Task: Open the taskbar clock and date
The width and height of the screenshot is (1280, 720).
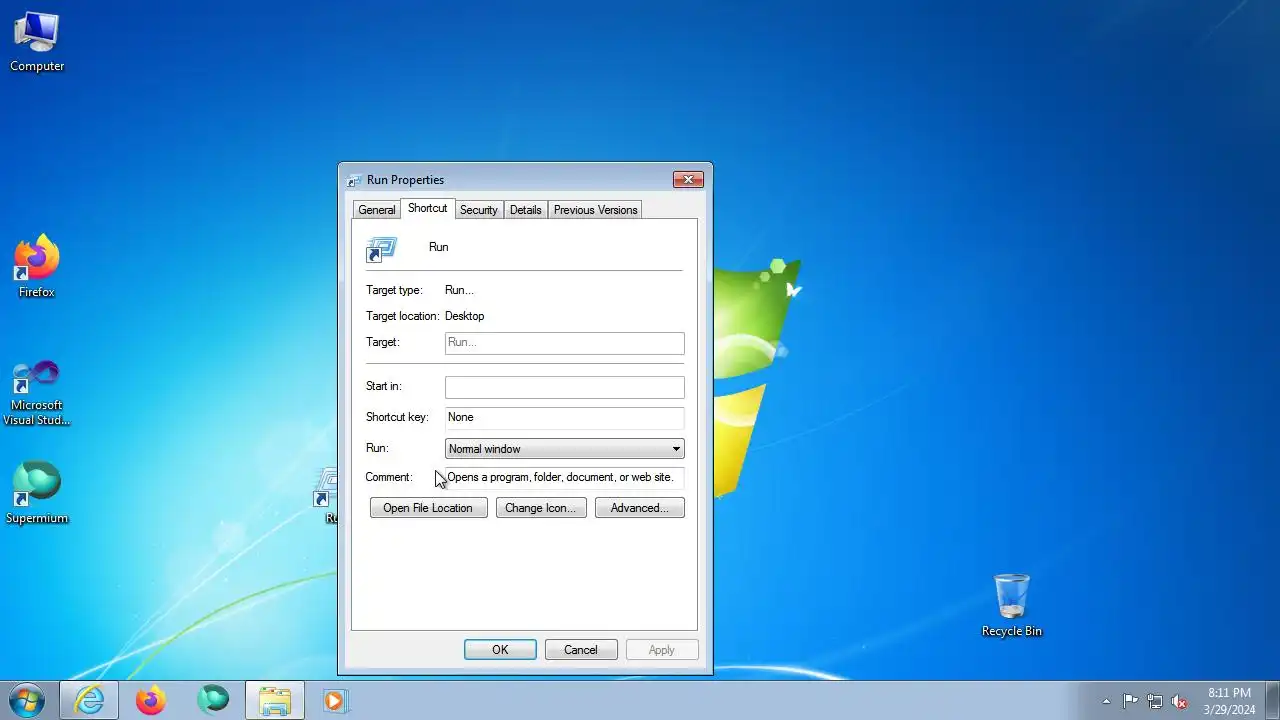Action: (x=1229, y=700)
